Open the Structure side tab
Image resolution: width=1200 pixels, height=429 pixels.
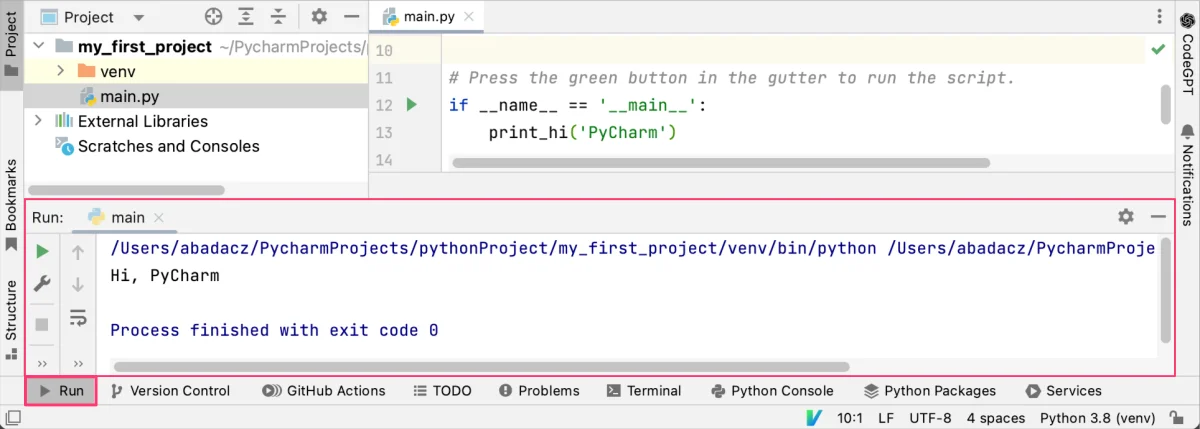click(x=11, y=319)
